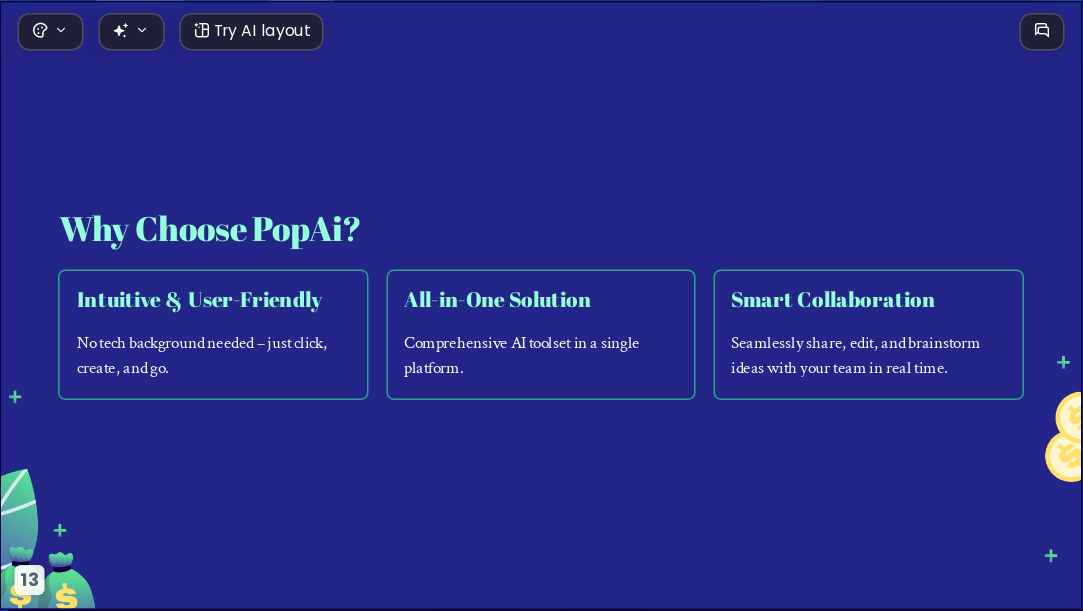Click the slide number 13 badge
1083x611 pixels.
tap(29, 579)
